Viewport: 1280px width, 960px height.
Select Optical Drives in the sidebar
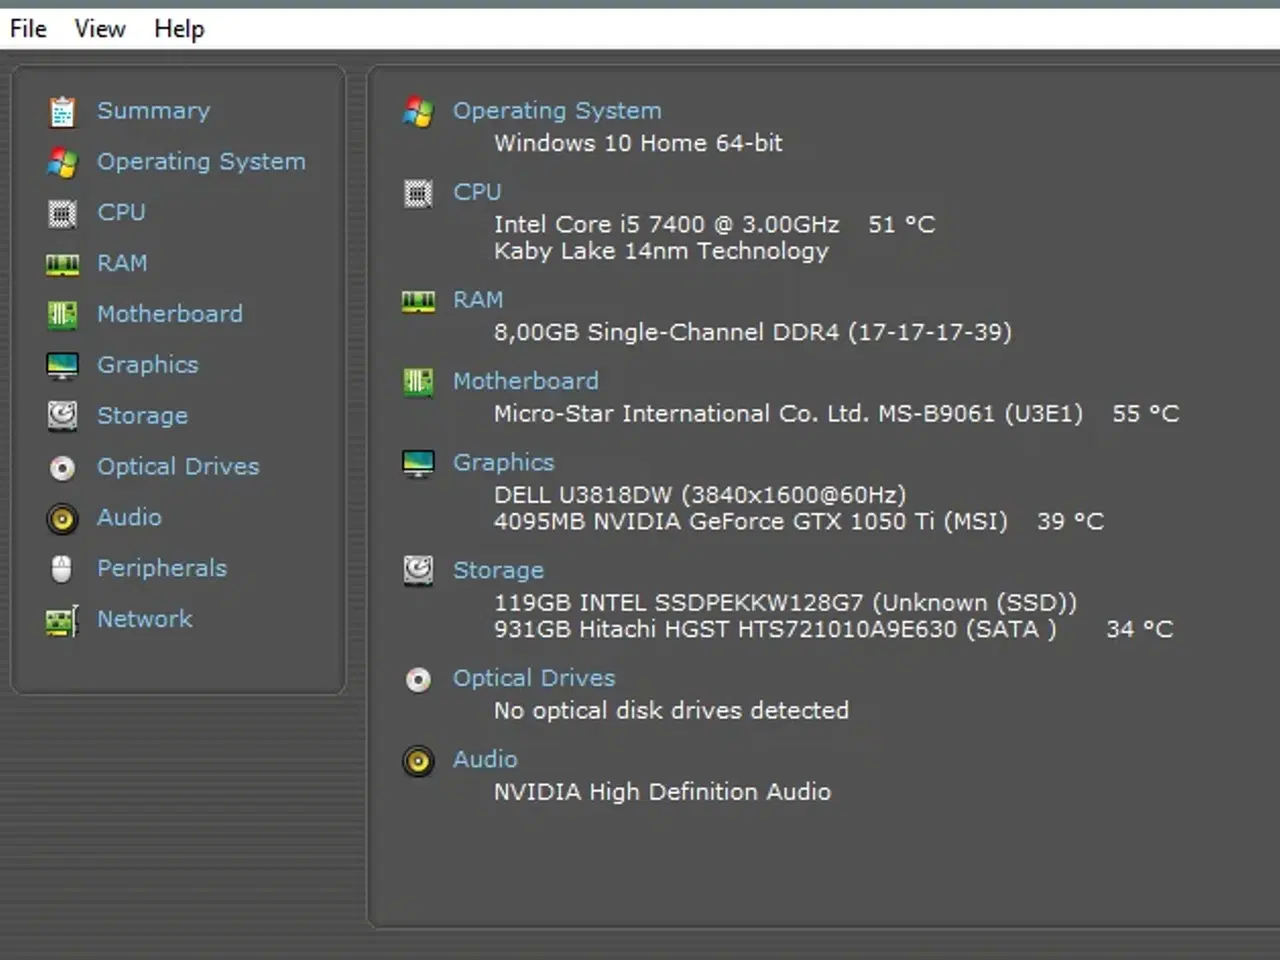click(178, 466)
